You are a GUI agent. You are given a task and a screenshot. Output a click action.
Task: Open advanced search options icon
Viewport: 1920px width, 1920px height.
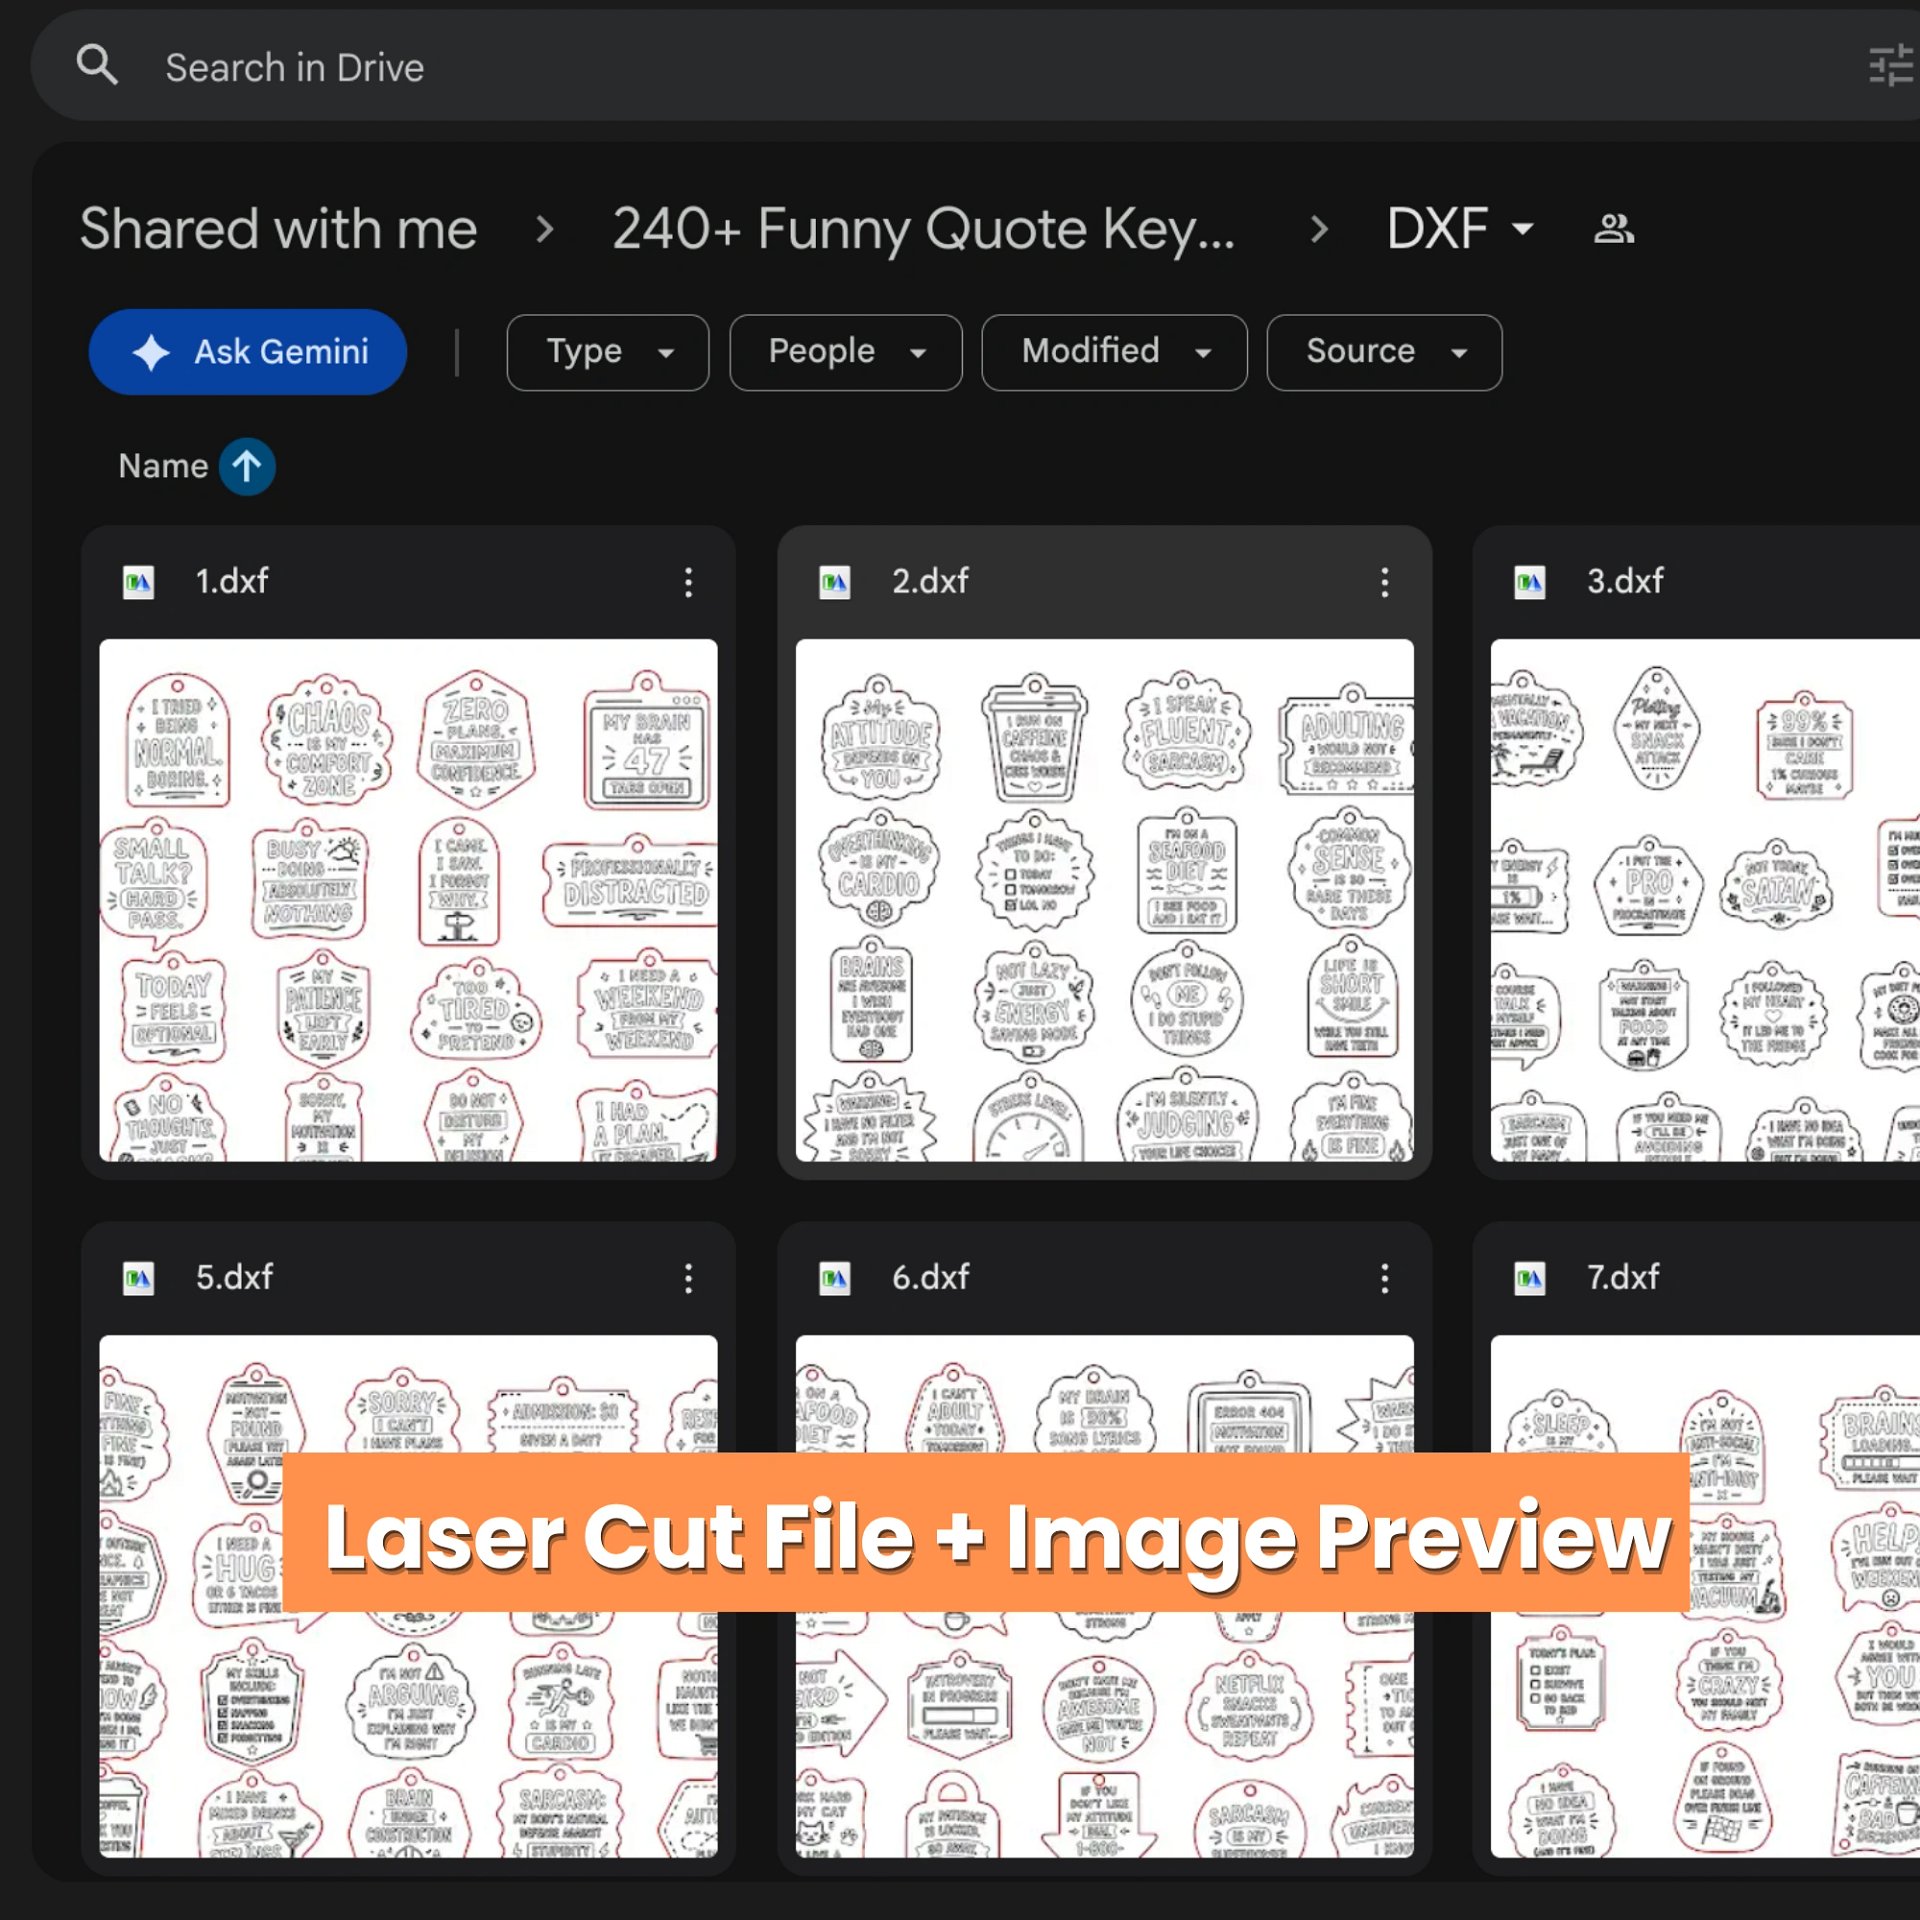point(1892,66)
